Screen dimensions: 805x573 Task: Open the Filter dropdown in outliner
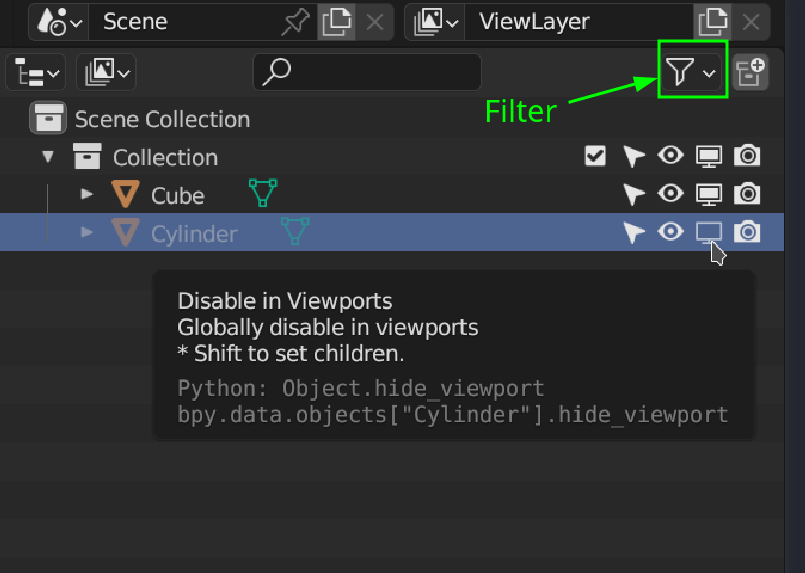(692, 71)
